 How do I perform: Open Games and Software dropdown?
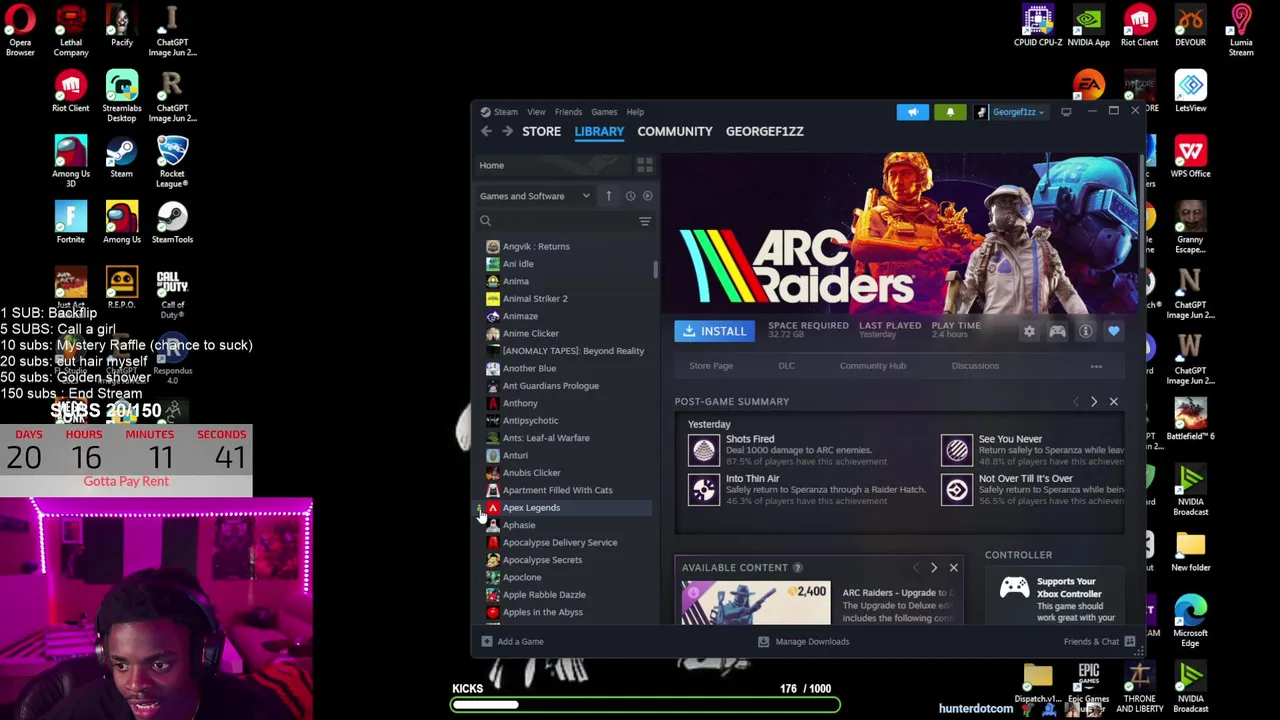pyautogui.click(x=535, y=196)
